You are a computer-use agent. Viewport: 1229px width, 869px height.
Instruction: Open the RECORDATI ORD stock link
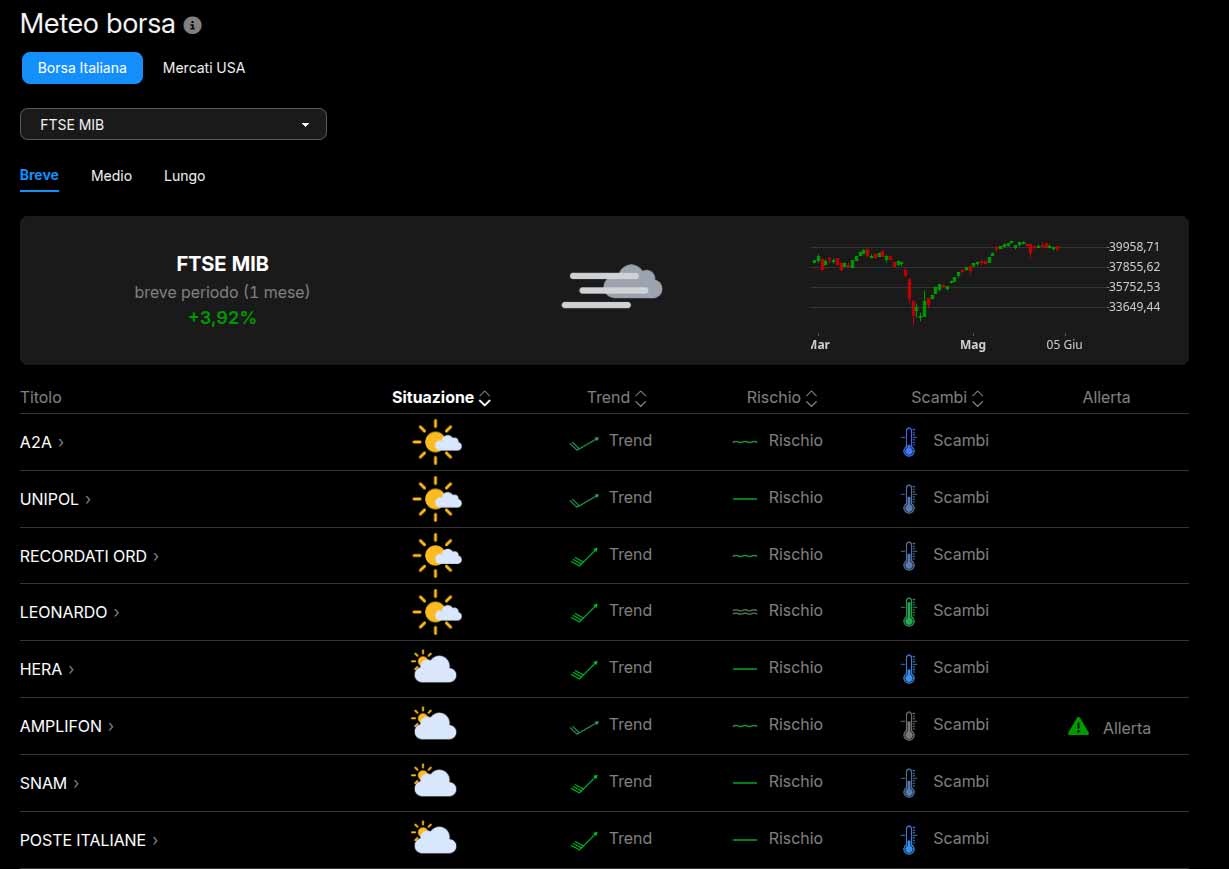(x=83, y=556)
